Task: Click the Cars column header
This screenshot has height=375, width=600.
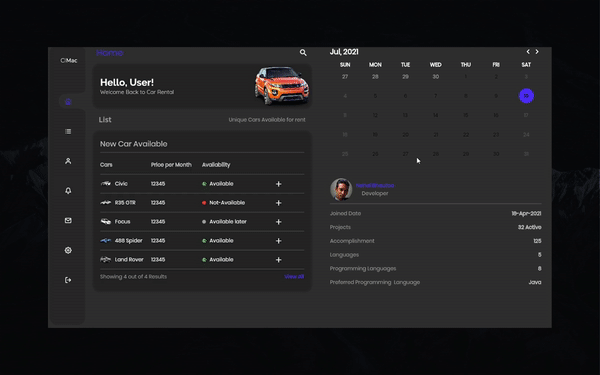Action: 106,165
